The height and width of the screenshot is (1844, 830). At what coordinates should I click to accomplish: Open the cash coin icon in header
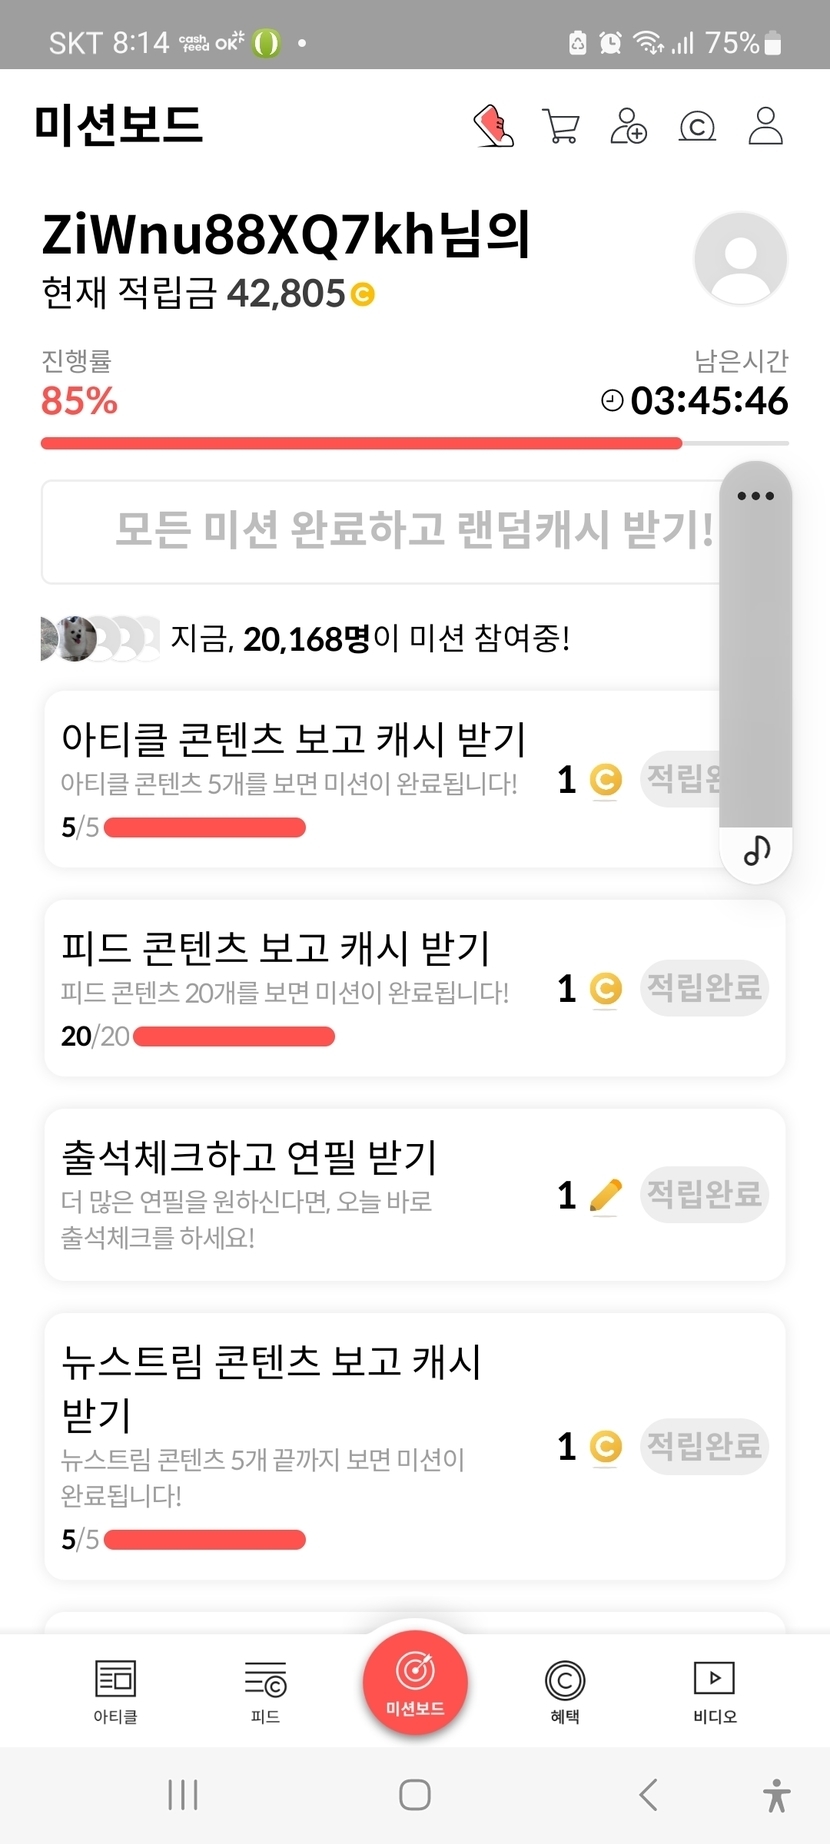(x=697, y=127)
